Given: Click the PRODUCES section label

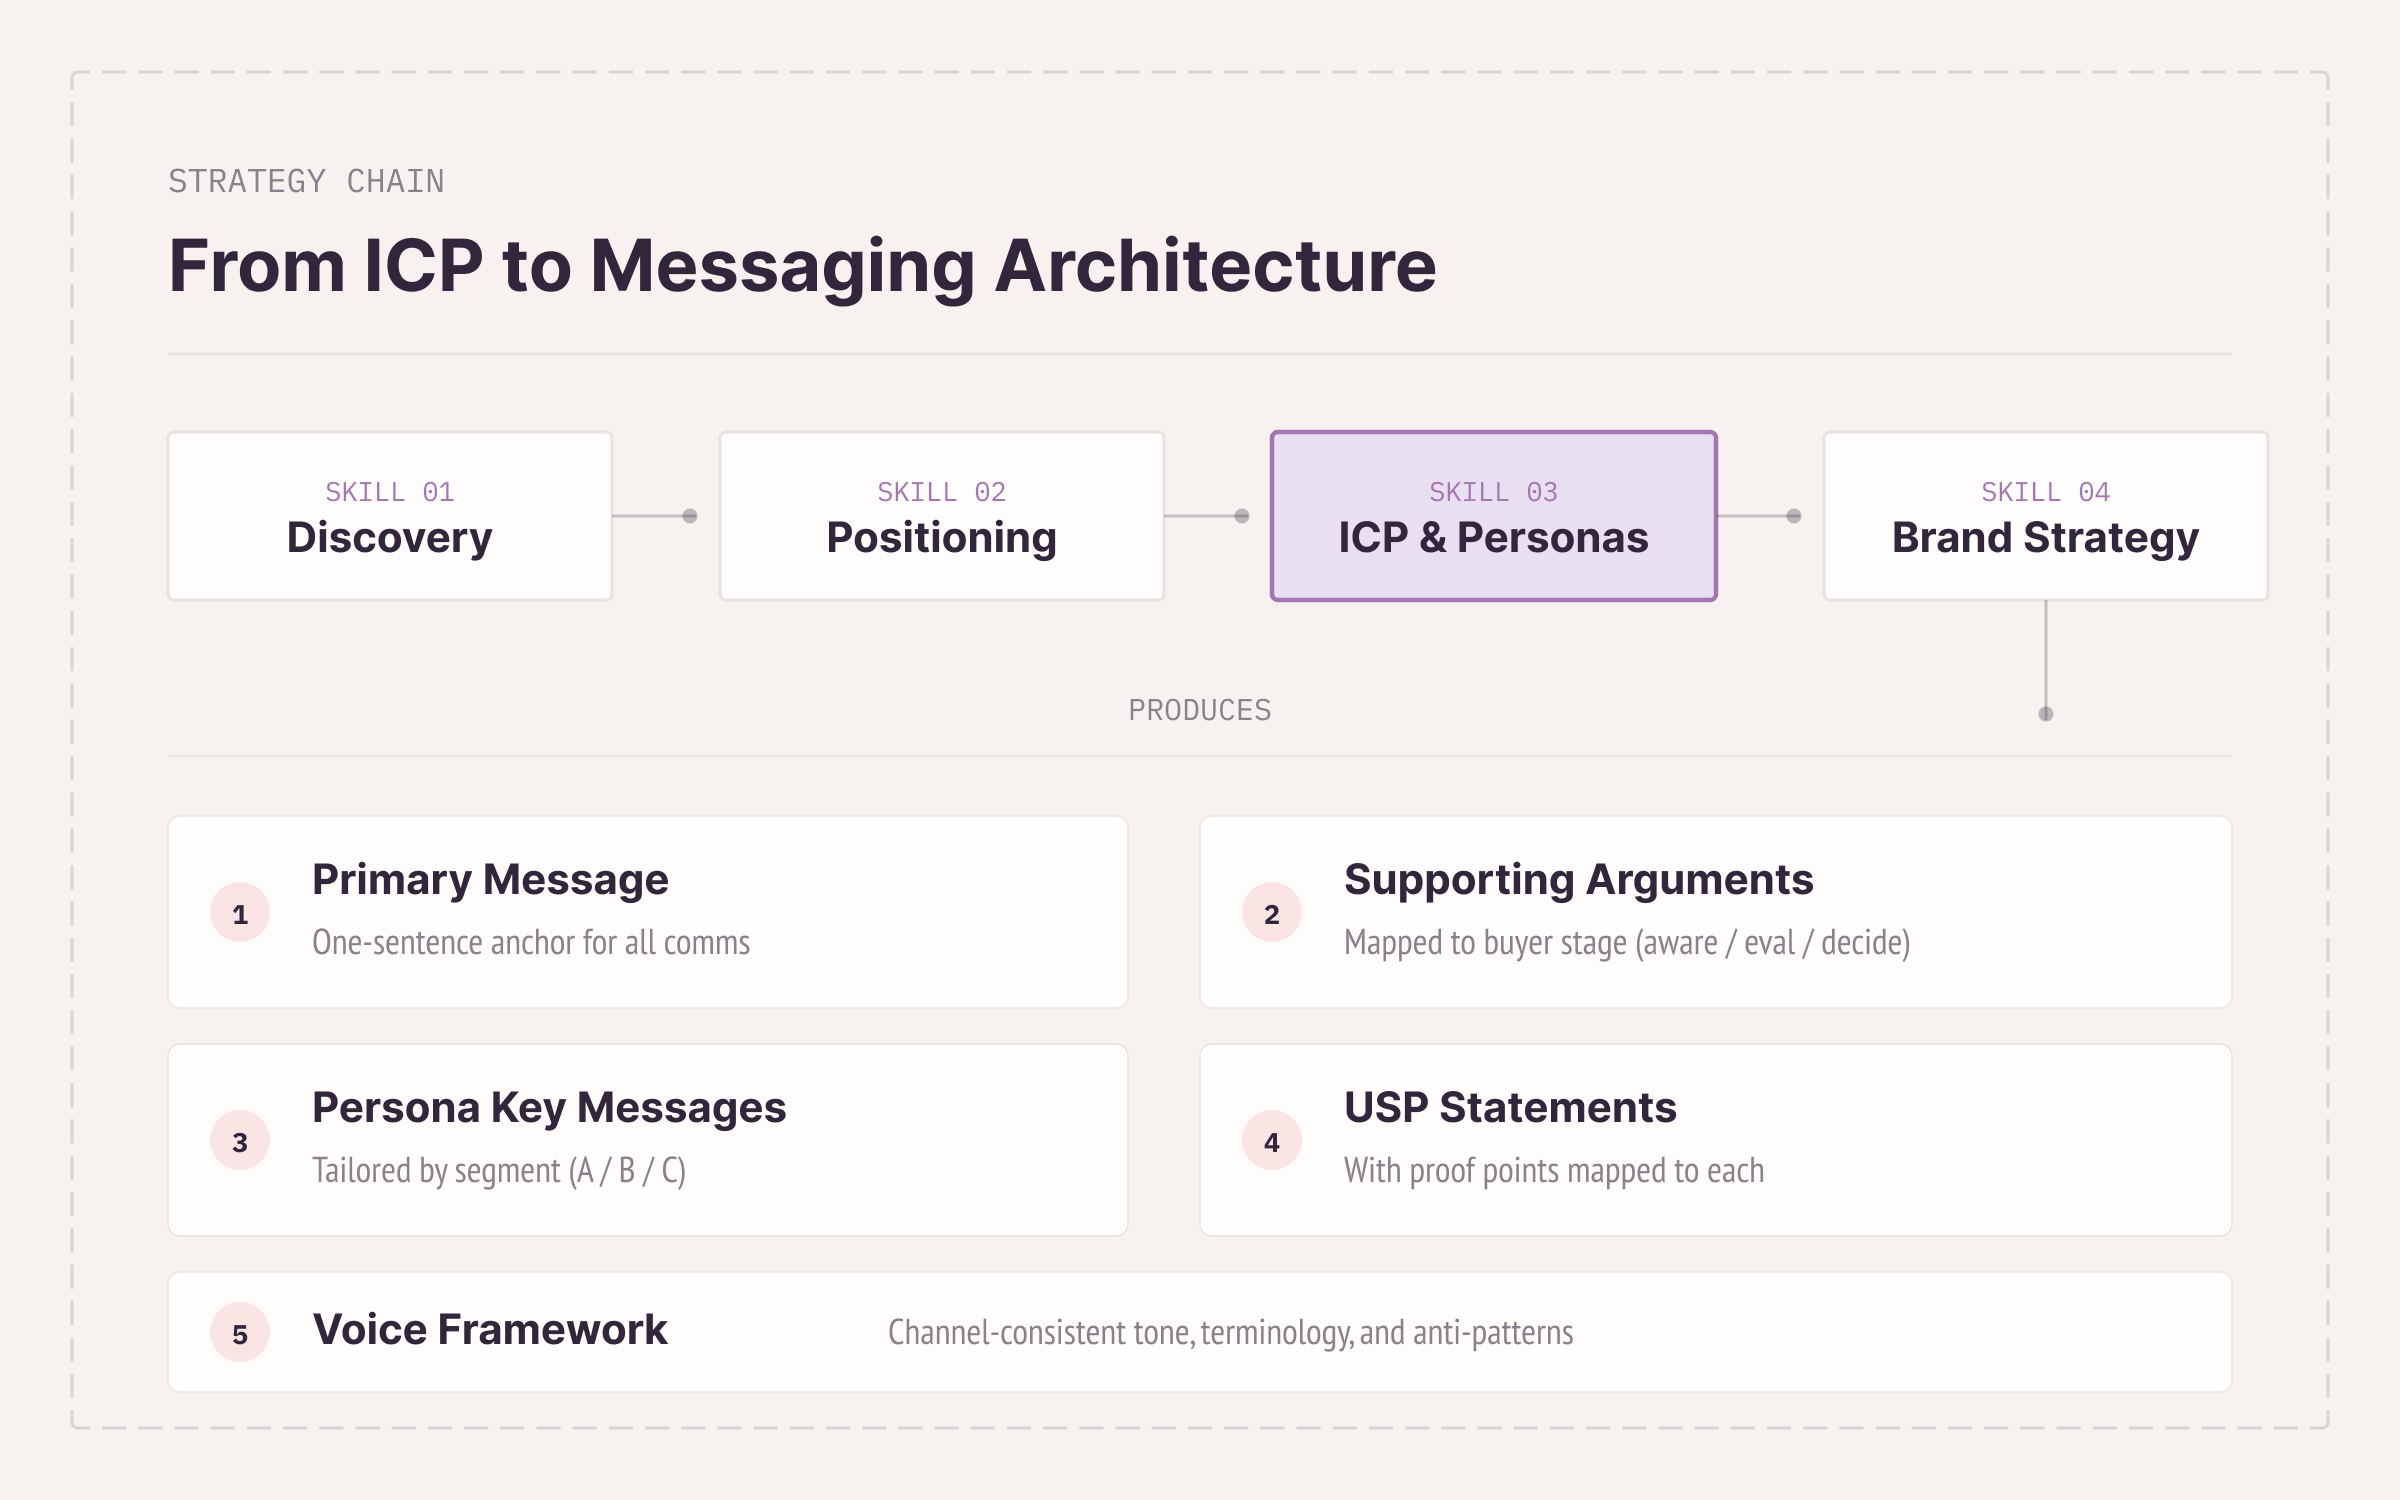Looking at the screenshot, I should point(1200,711).
